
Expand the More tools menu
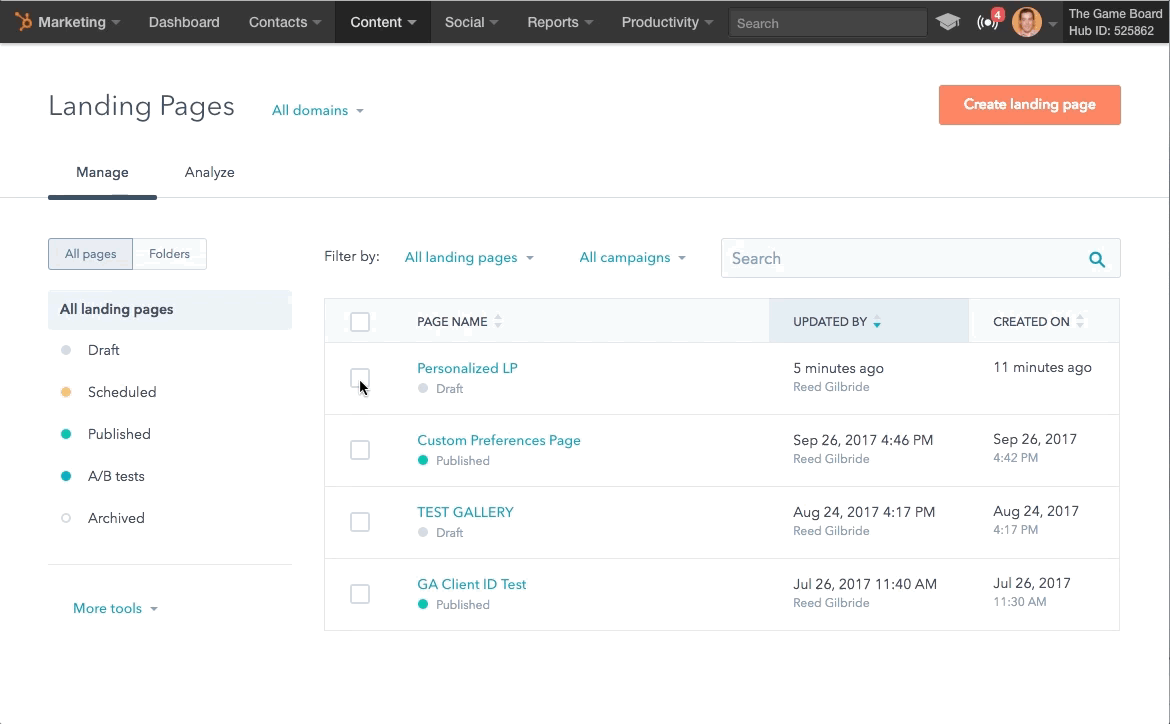pyautogui.click(x=115, y=609)
